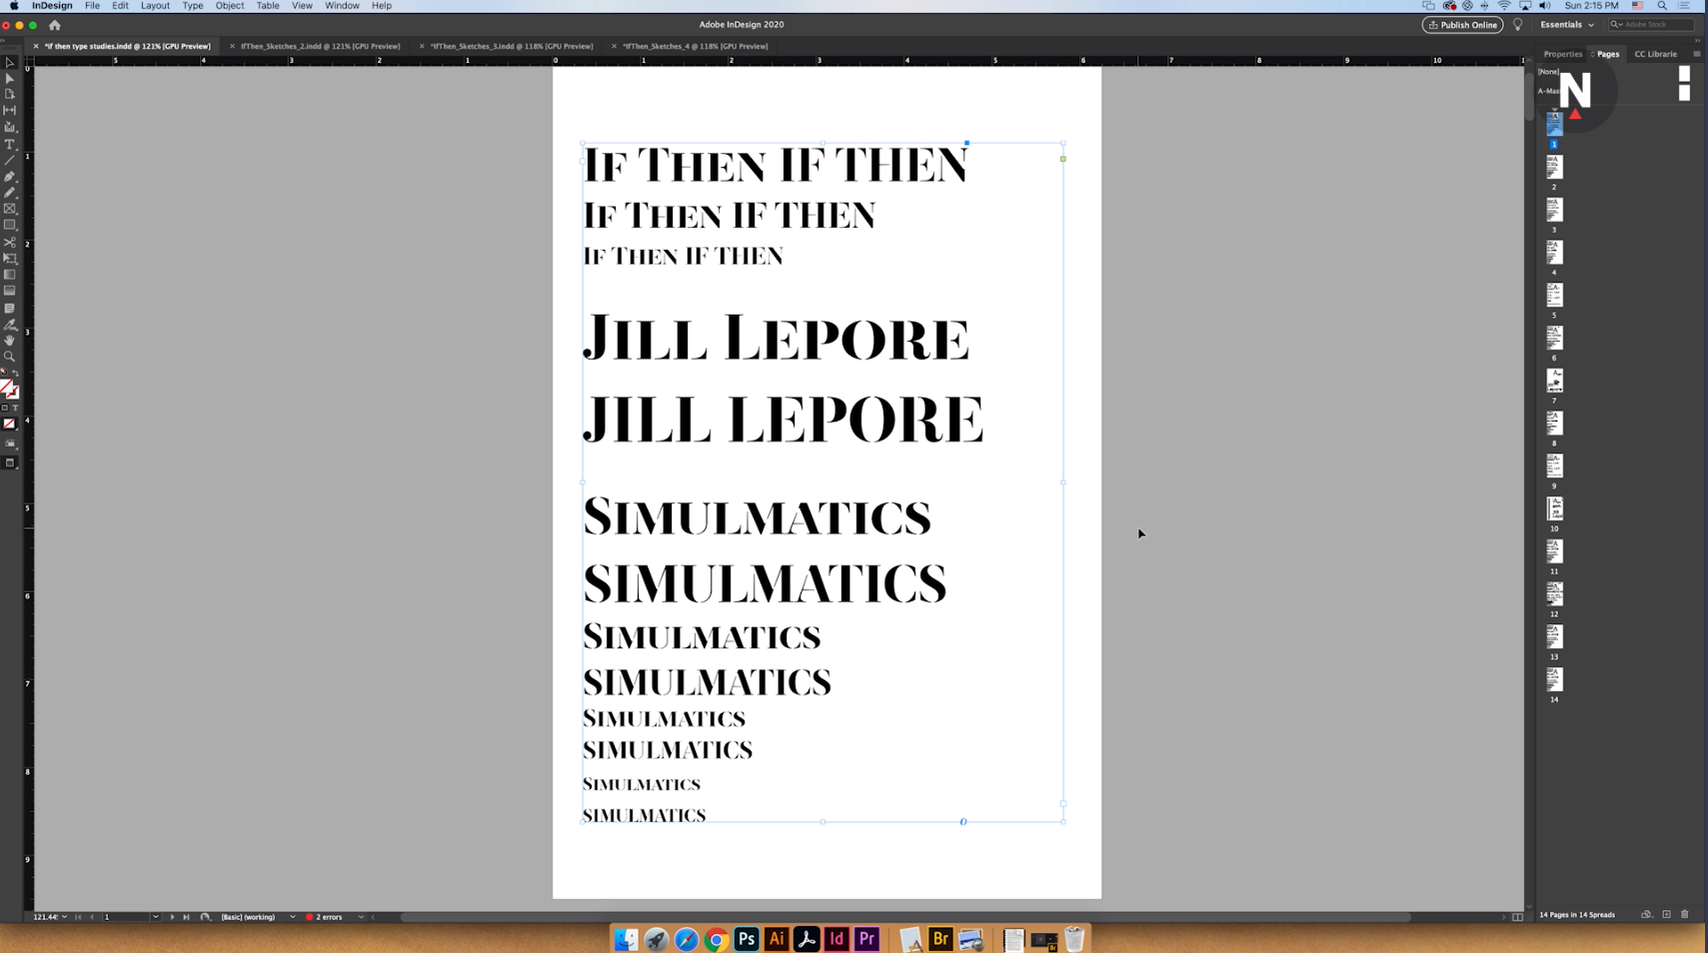This screenshot has height=953, width=1708.
Task: Go to the next page arrow
Action: click(x=172, y=917)
